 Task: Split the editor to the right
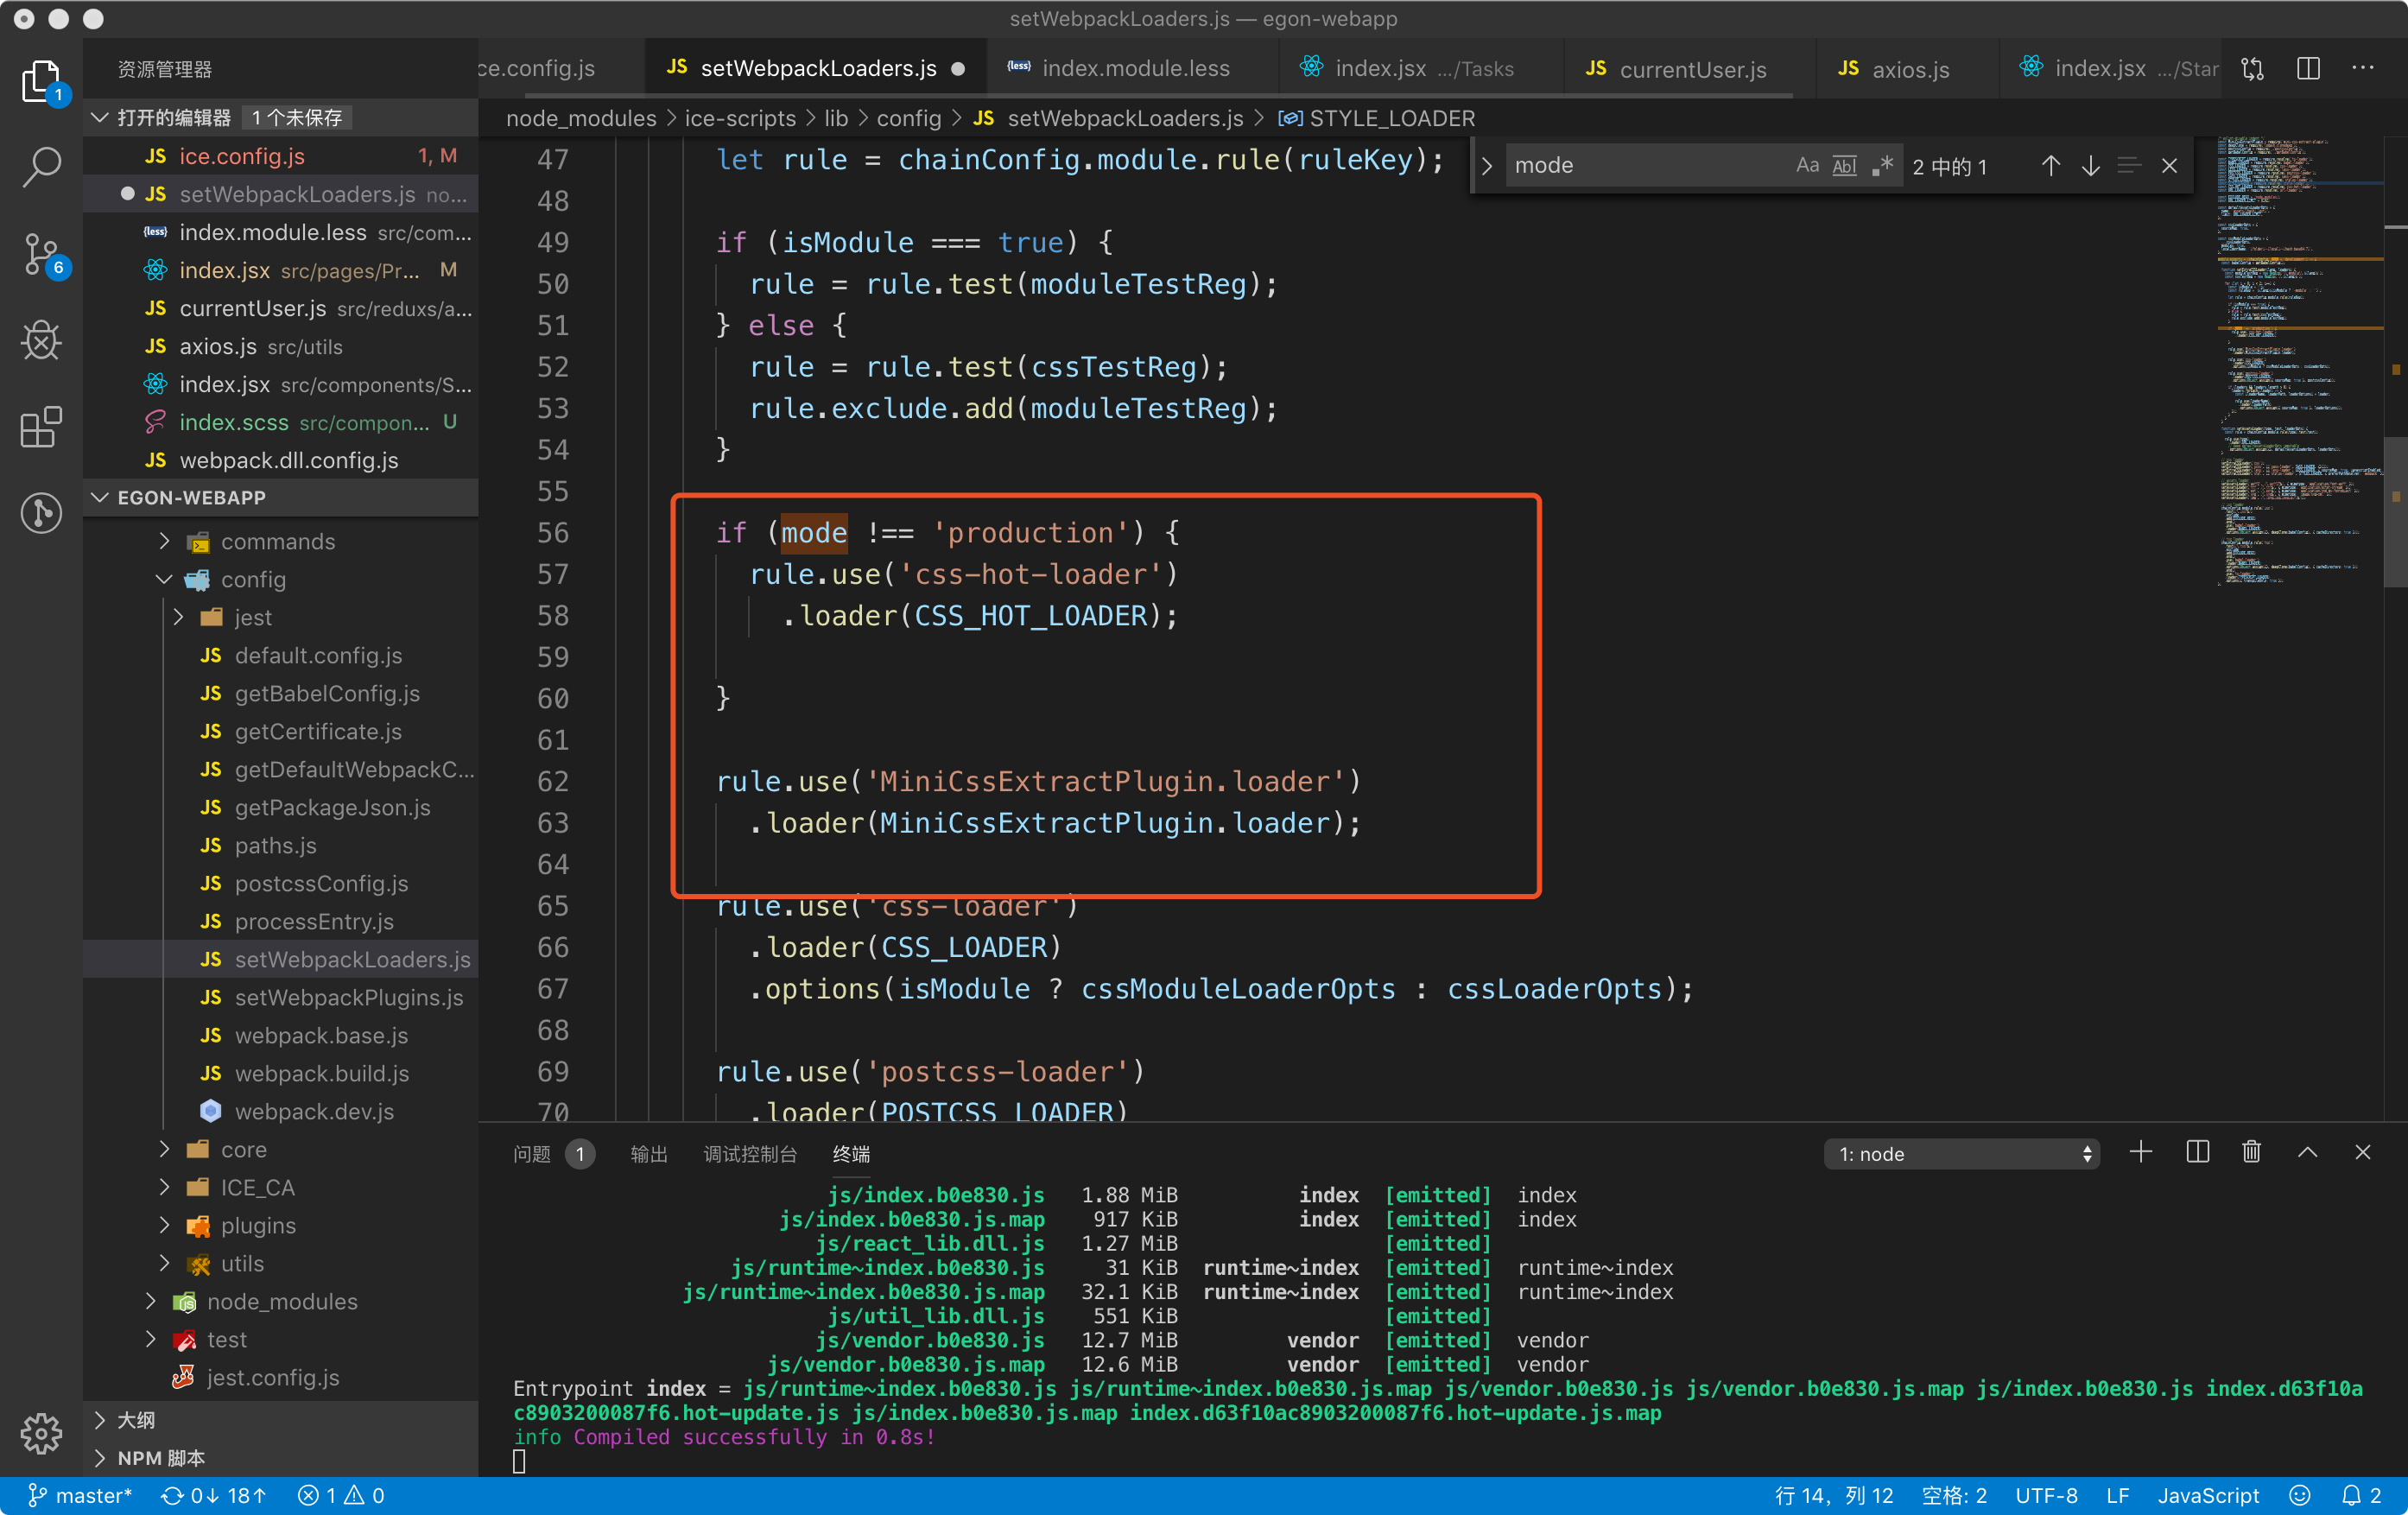coord(2309,69)
